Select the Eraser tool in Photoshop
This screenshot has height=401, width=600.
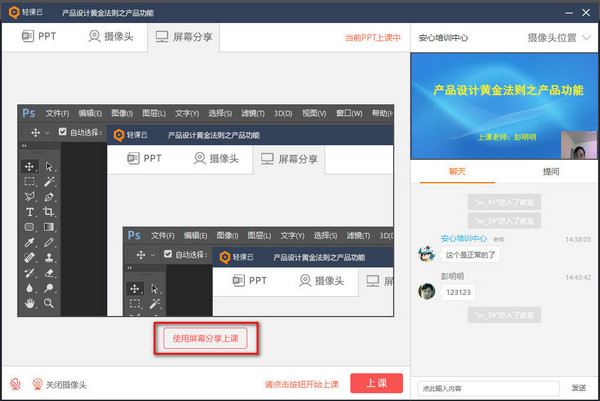(49, 273)
